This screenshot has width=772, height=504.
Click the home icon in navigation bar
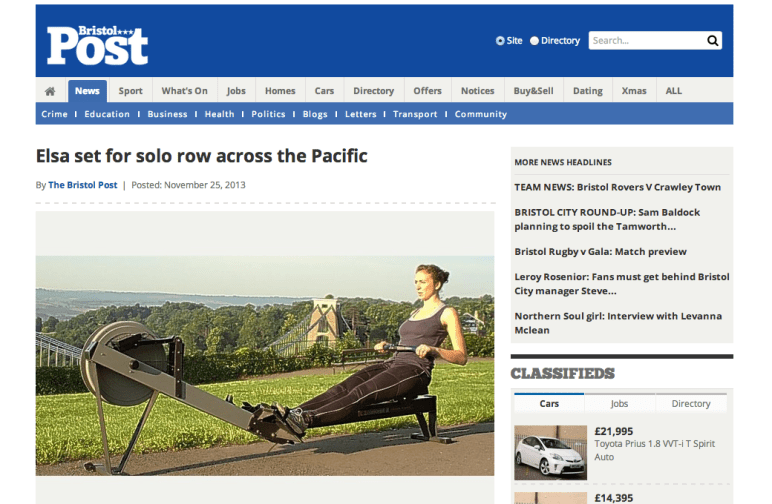(x=50, y=91)
